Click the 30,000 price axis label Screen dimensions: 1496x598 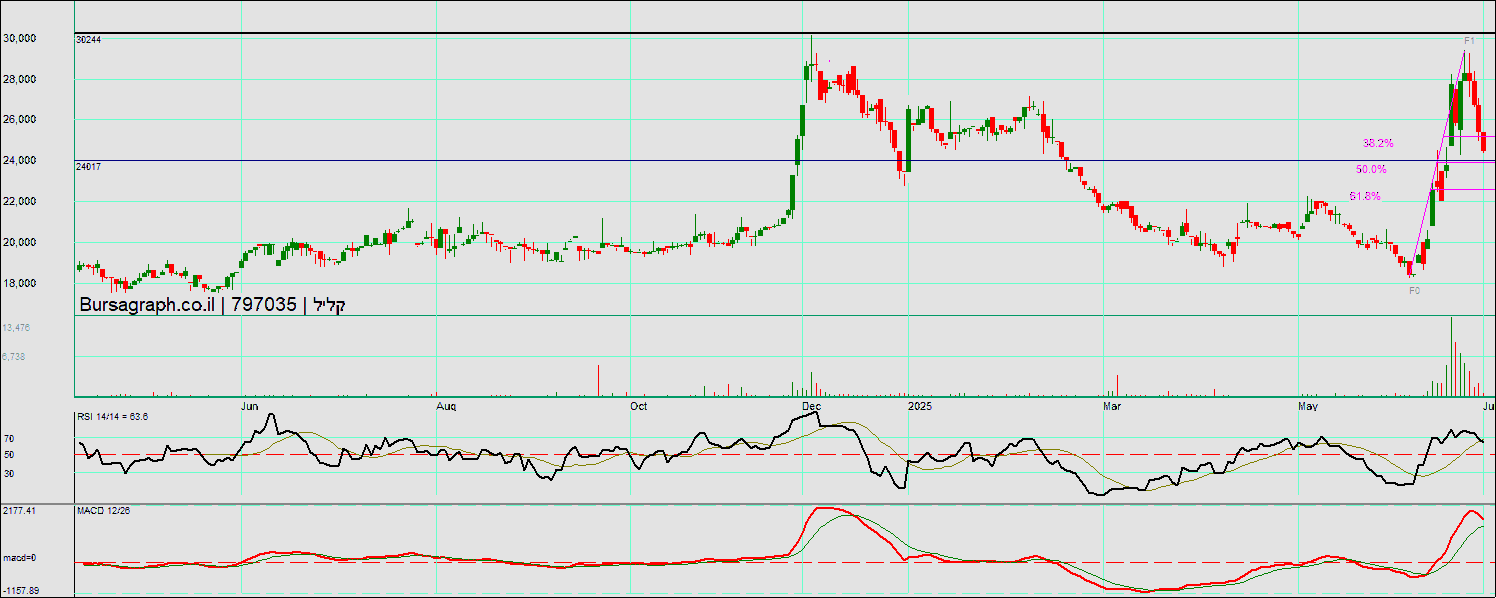(20, 38)
